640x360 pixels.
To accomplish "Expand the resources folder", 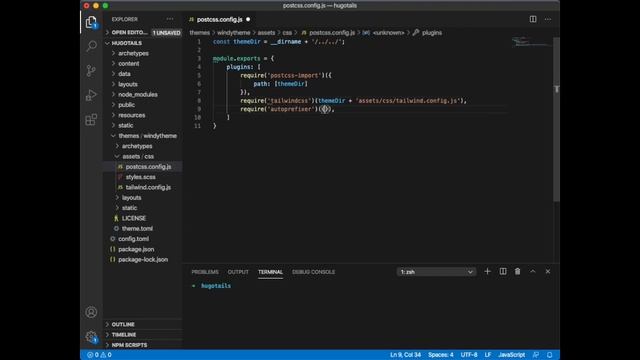I will [x=131, y=115].
